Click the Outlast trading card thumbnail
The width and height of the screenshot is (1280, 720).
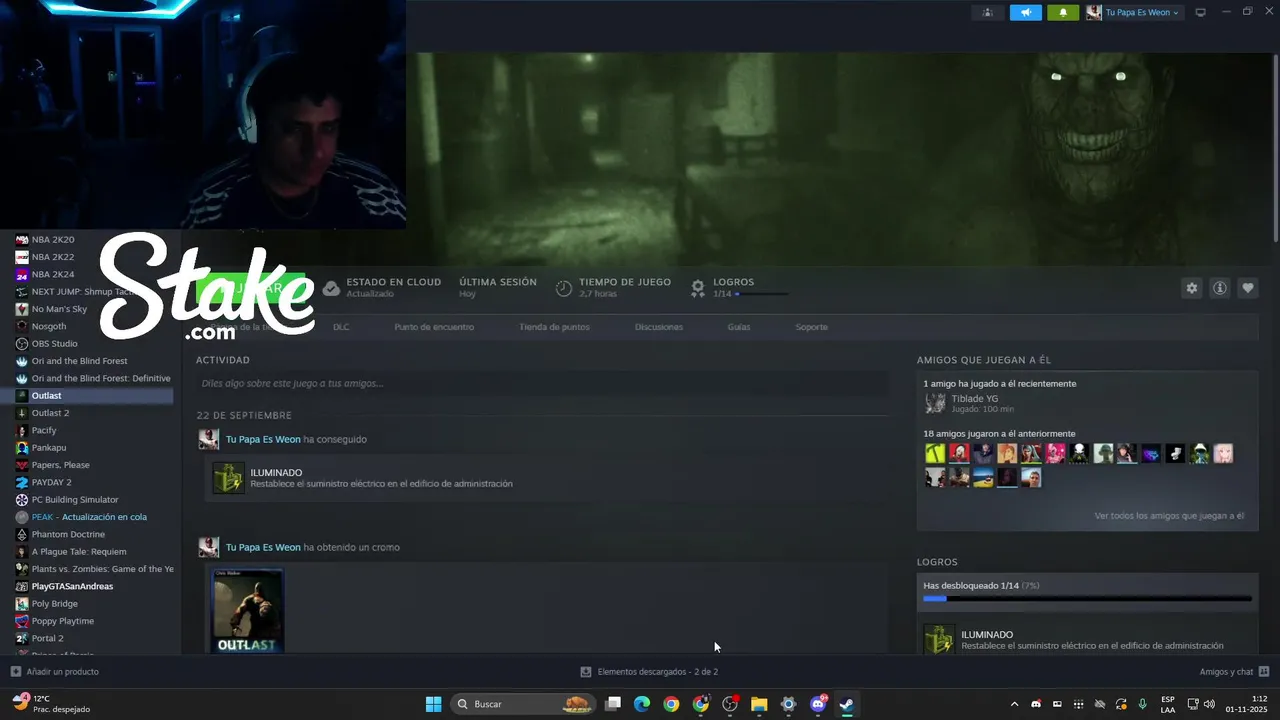pos(247,611)
